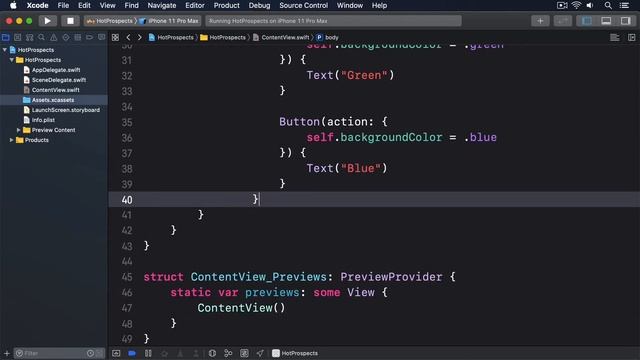Toggle the inspectors panel visibility
This screenshot has height=360, width=640.
pos(625,21)
